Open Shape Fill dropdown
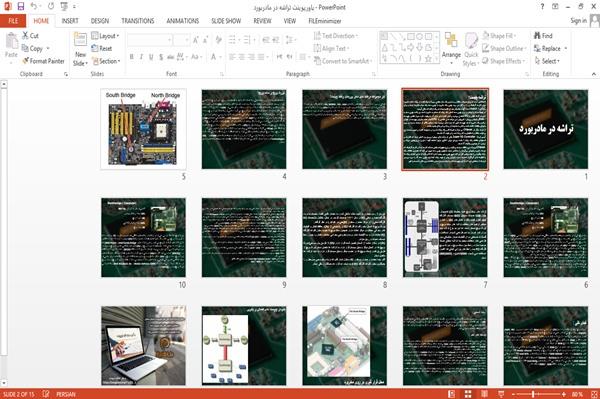 click(499, 36)
